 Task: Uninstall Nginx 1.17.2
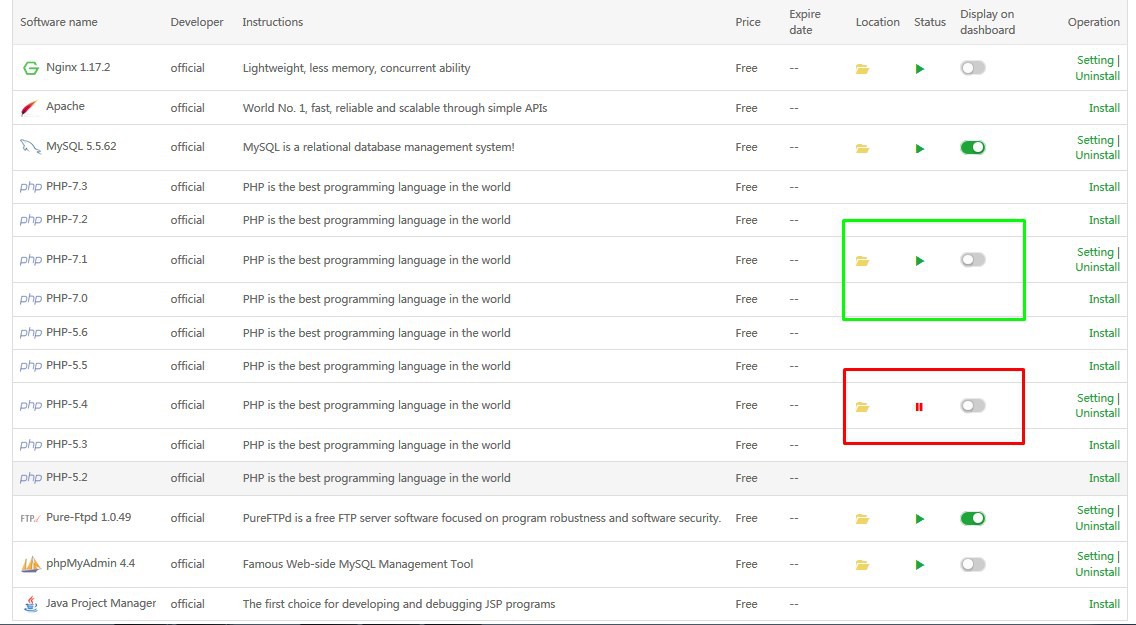(1098, 76)
